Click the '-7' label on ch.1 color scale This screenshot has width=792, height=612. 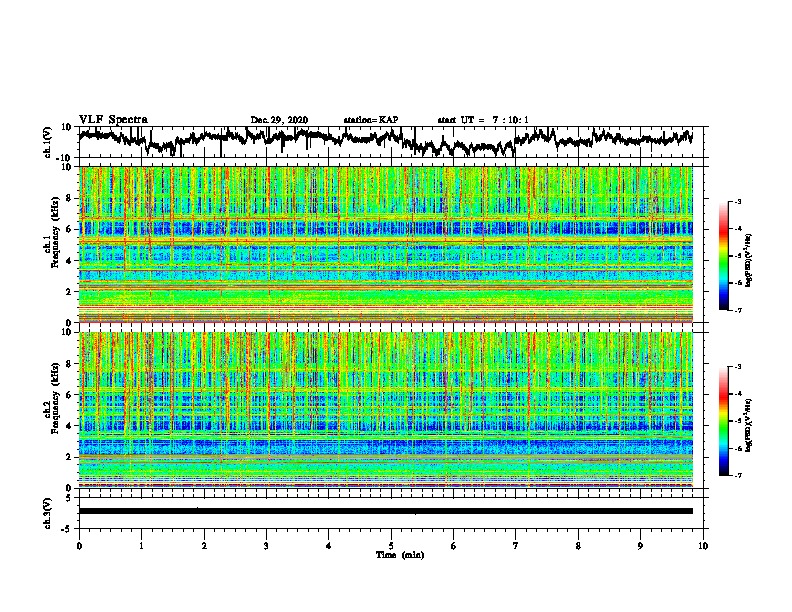(x=738, y=310)
